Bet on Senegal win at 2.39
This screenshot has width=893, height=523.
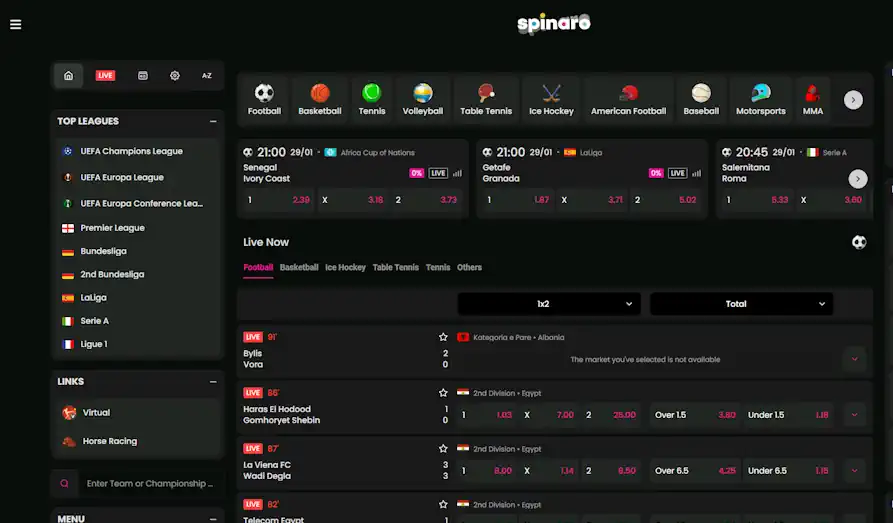tap(278, 200)
